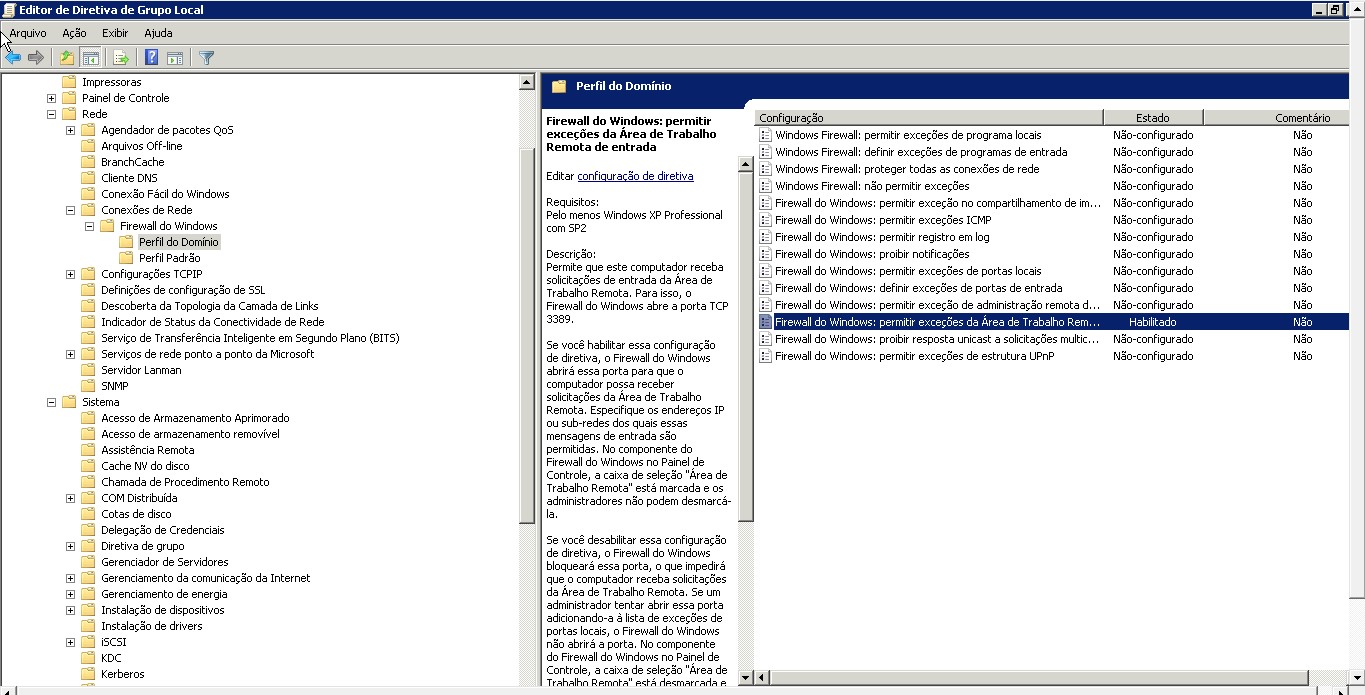Click the folder icon next to 'Perfil Padrão'

[126, 258]
